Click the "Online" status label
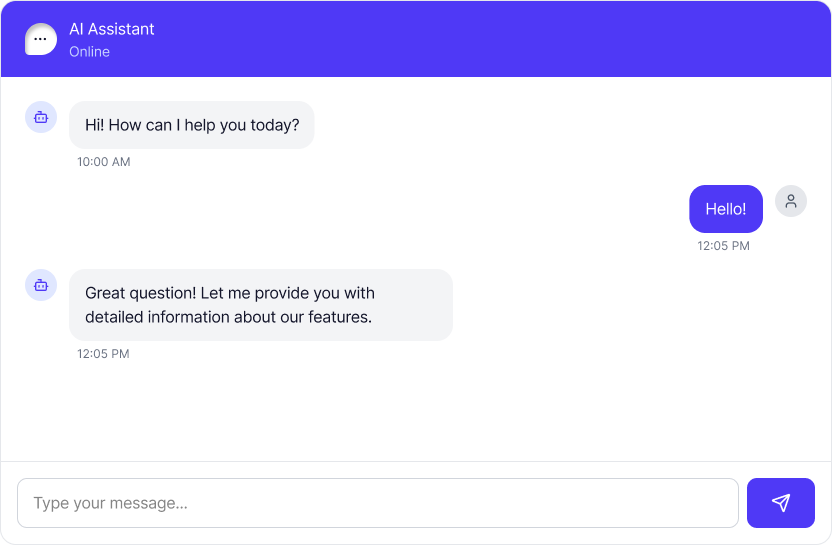Image resolution: width=832 pixels, height=545 pixels. click(89, 52)
